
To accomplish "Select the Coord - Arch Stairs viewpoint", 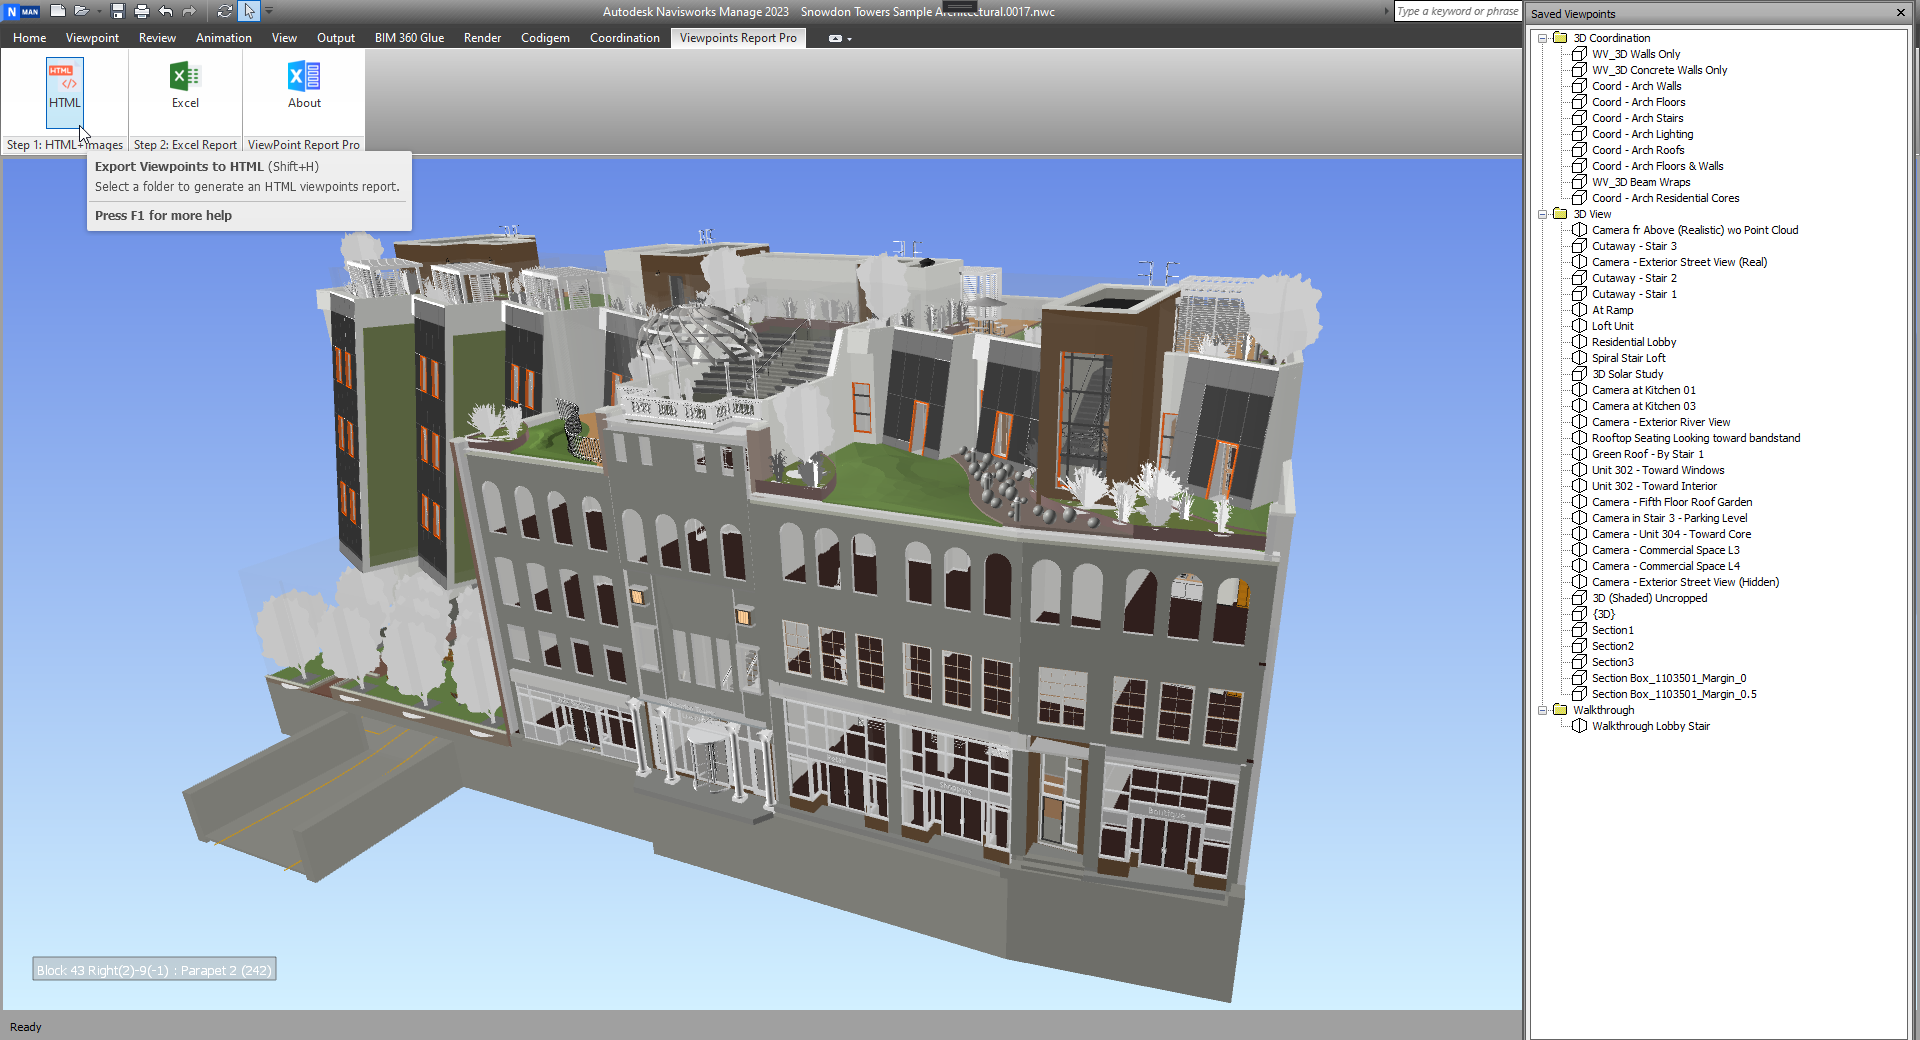I will coord(1637,118).
